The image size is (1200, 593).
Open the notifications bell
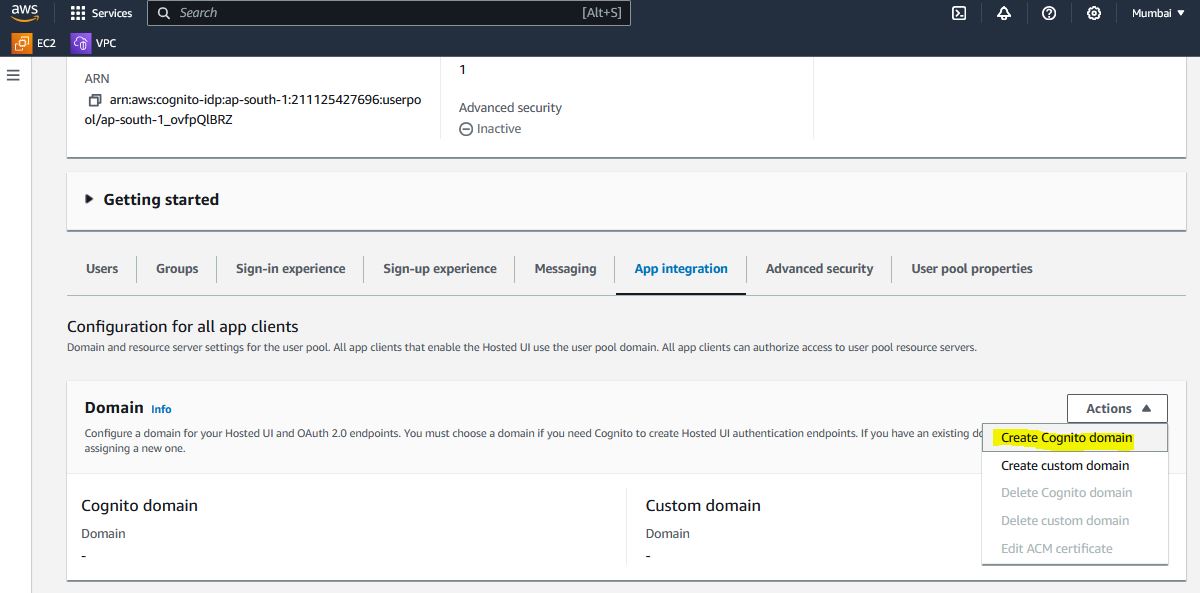coord(1004,13)
